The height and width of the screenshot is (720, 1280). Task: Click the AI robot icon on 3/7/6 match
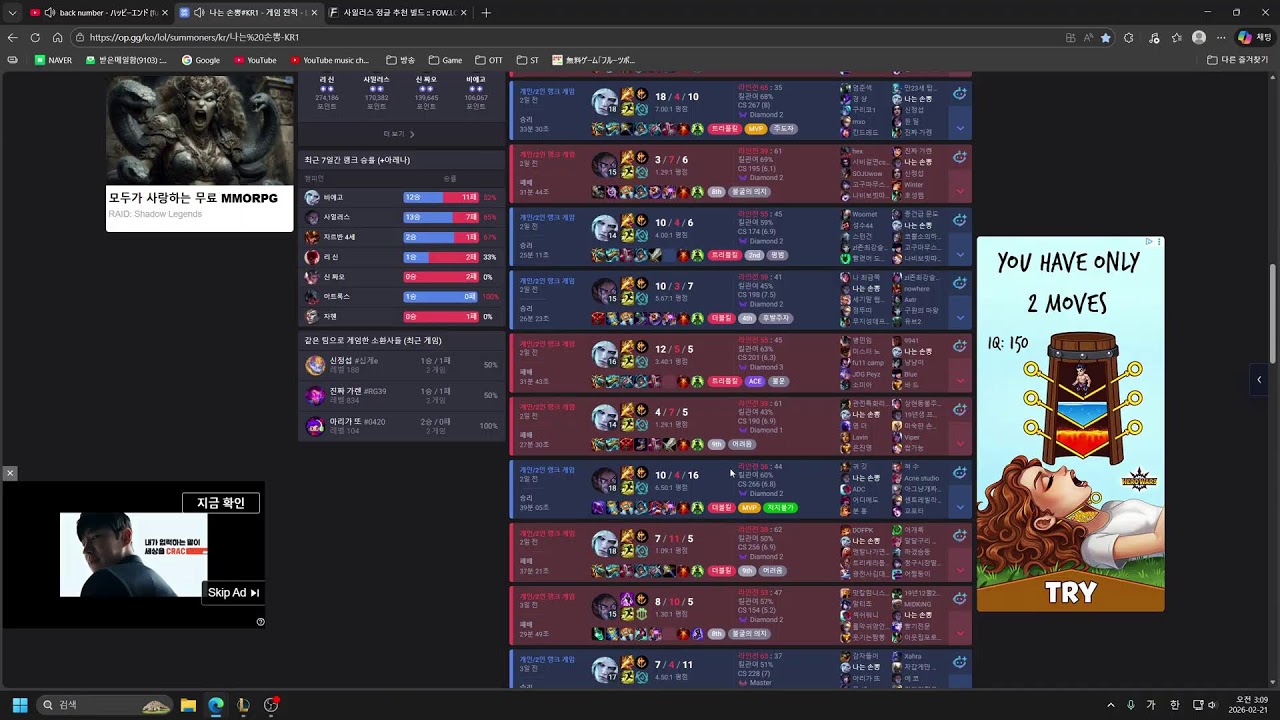[960, 157]
